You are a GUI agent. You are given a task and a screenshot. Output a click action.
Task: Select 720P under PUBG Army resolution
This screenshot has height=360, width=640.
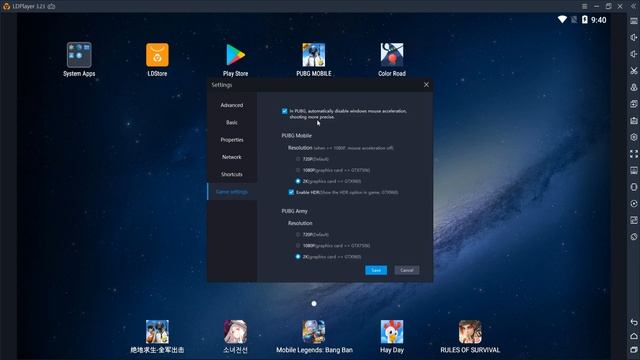298,235
